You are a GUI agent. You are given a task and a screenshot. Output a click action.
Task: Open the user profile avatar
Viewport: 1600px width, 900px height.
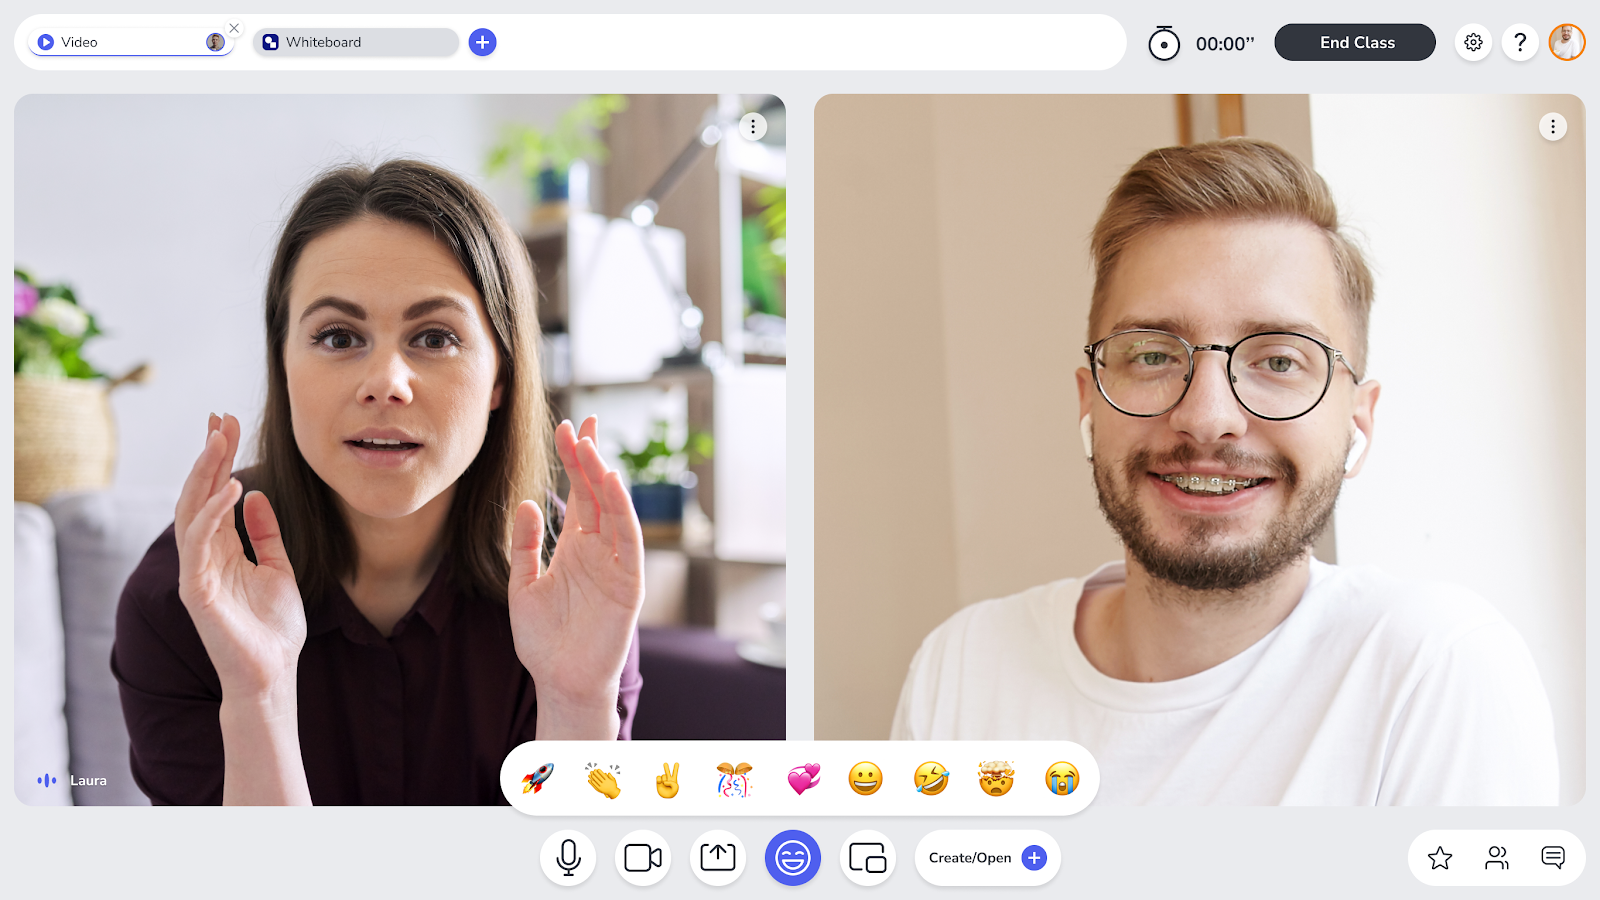point(1567,42)
